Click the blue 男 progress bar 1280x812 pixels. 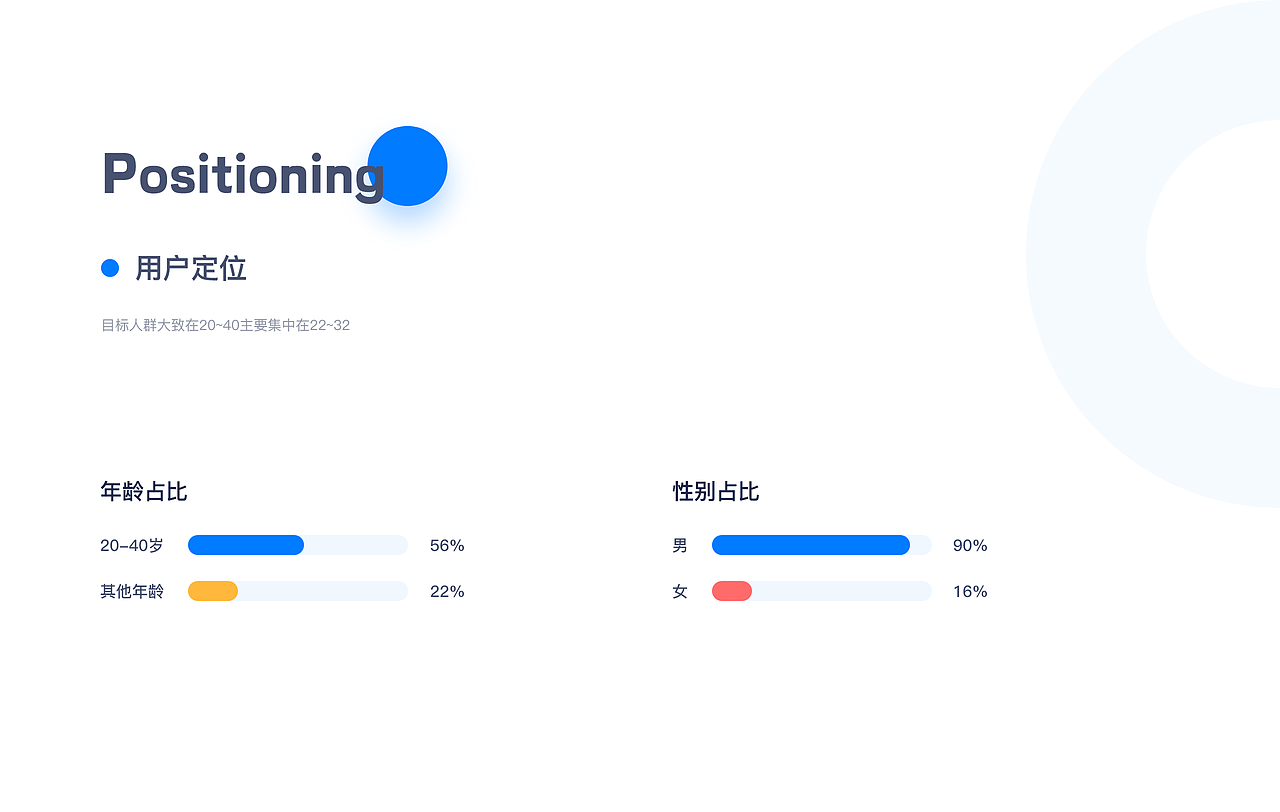pyautogui.click(x=811, y=545)
